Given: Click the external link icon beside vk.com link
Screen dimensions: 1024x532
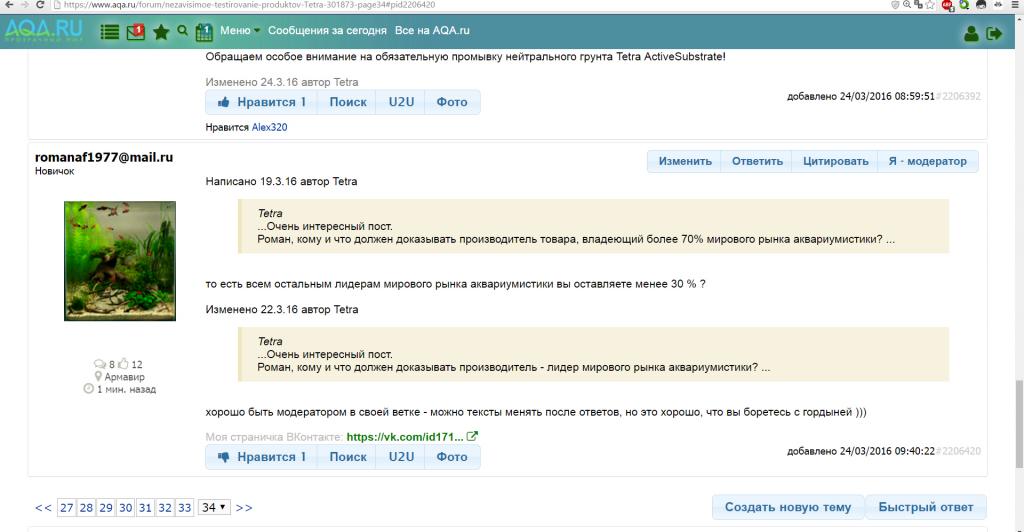Looking at the screenshot, I should click(472, 436).
